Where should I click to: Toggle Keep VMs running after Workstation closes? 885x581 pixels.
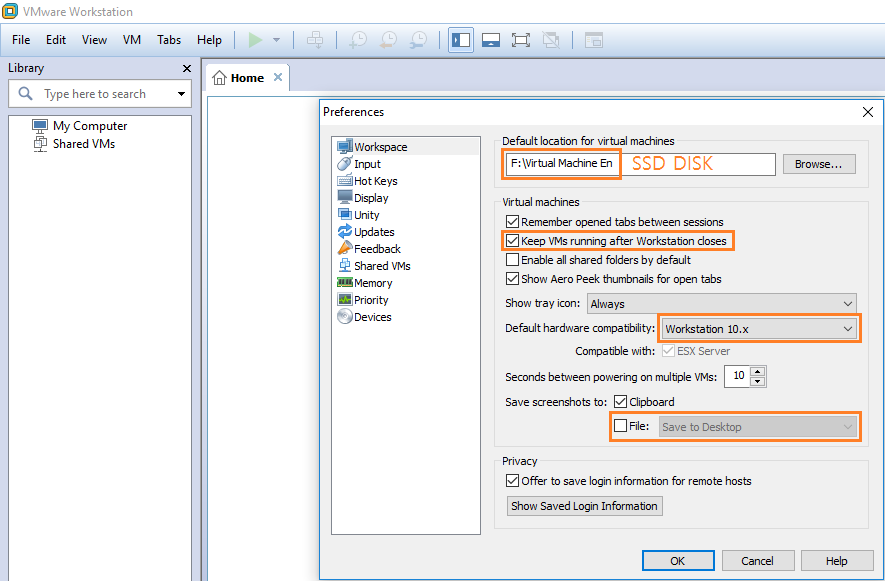point(512,241)
